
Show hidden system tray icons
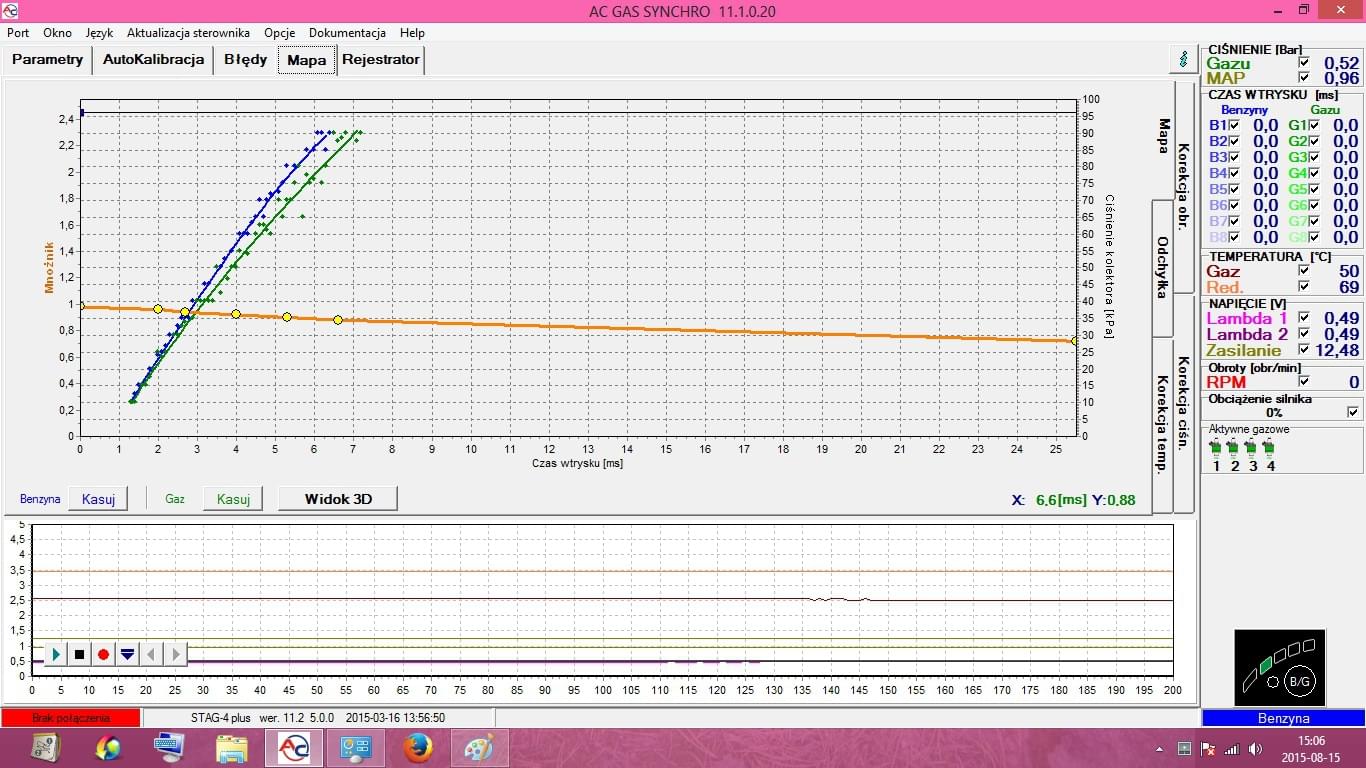click(1160, 748)
